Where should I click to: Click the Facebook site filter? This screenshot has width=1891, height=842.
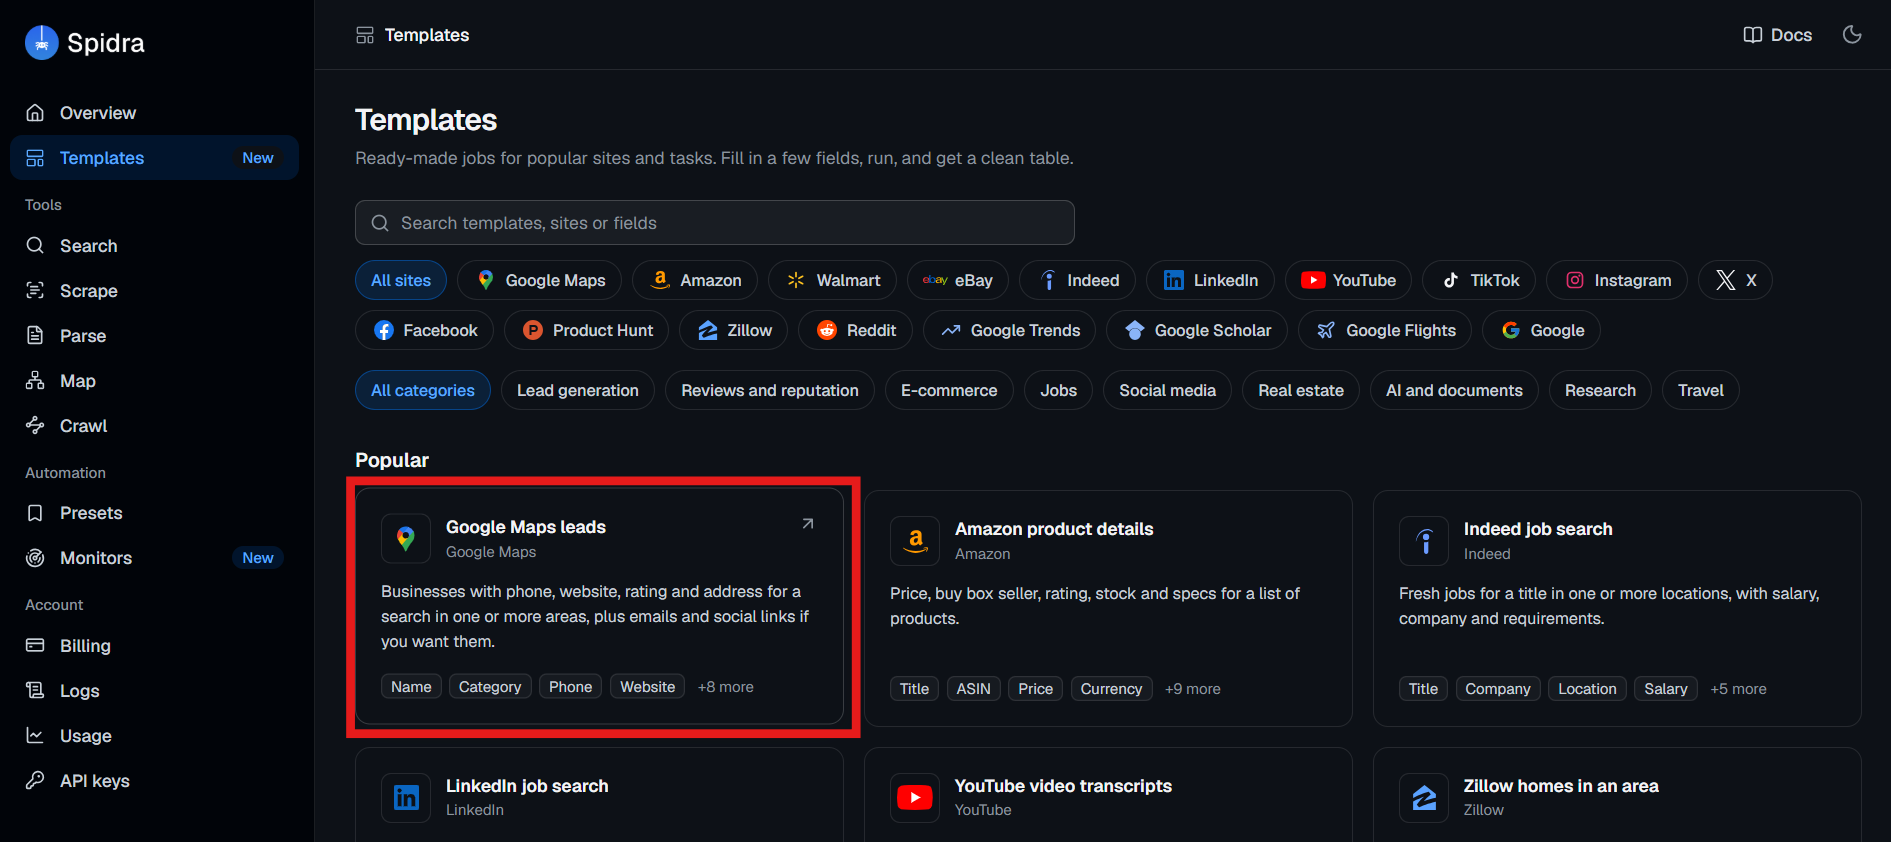[425, 330]
